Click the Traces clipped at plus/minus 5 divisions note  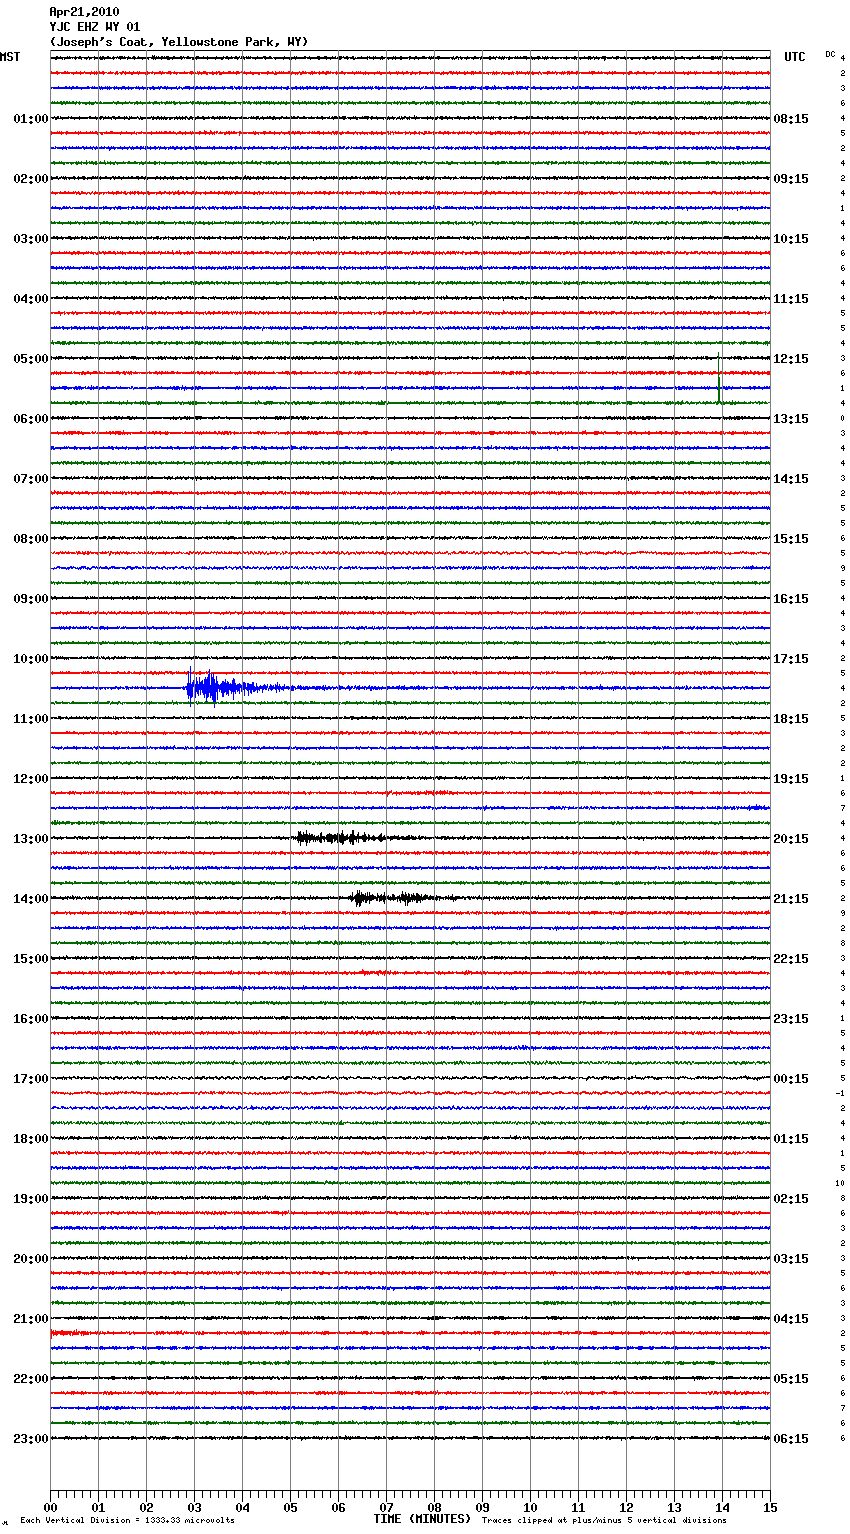click(x=604, y=1521)
